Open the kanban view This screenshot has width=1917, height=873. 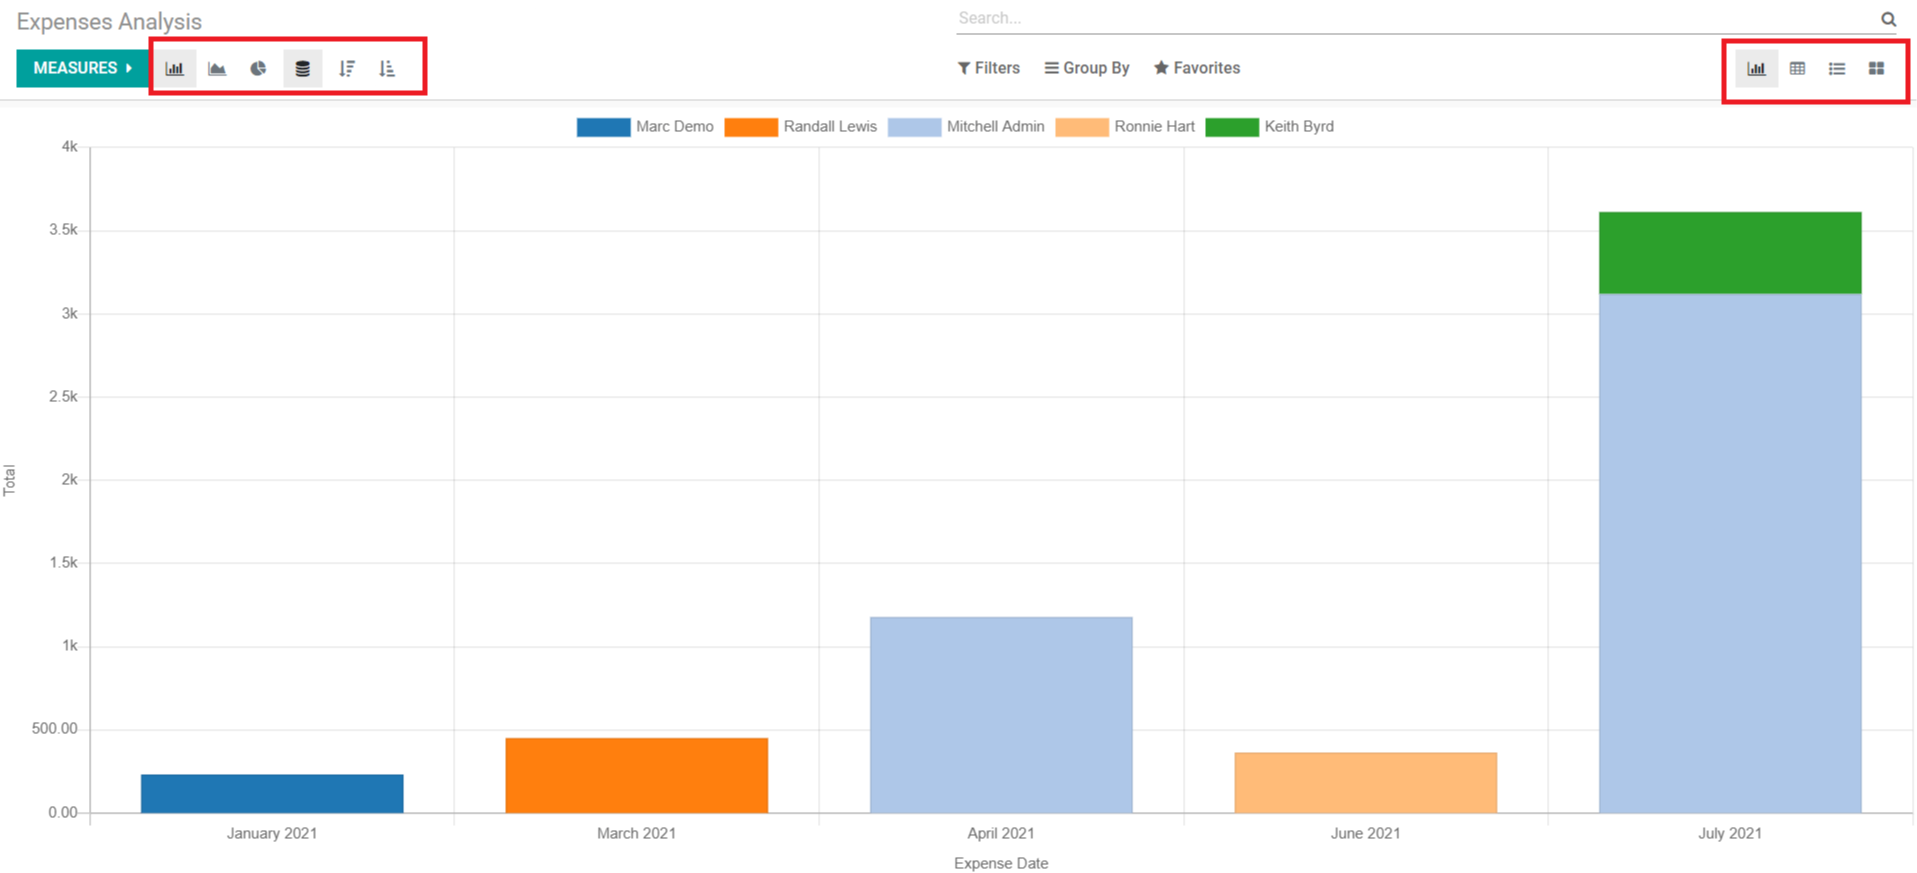(1876, 68)
